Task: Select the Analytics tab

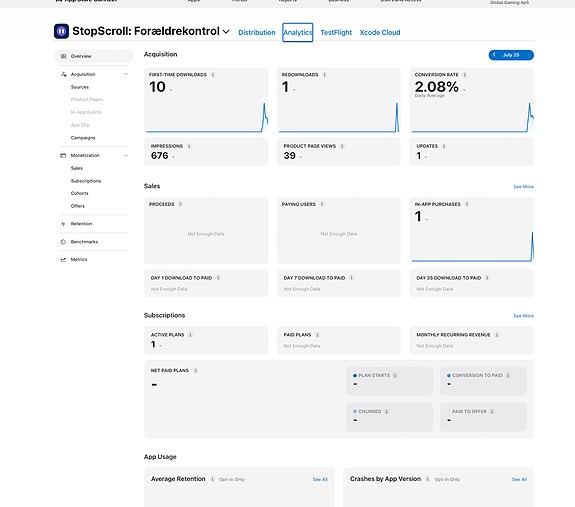Action: point(297,32)
